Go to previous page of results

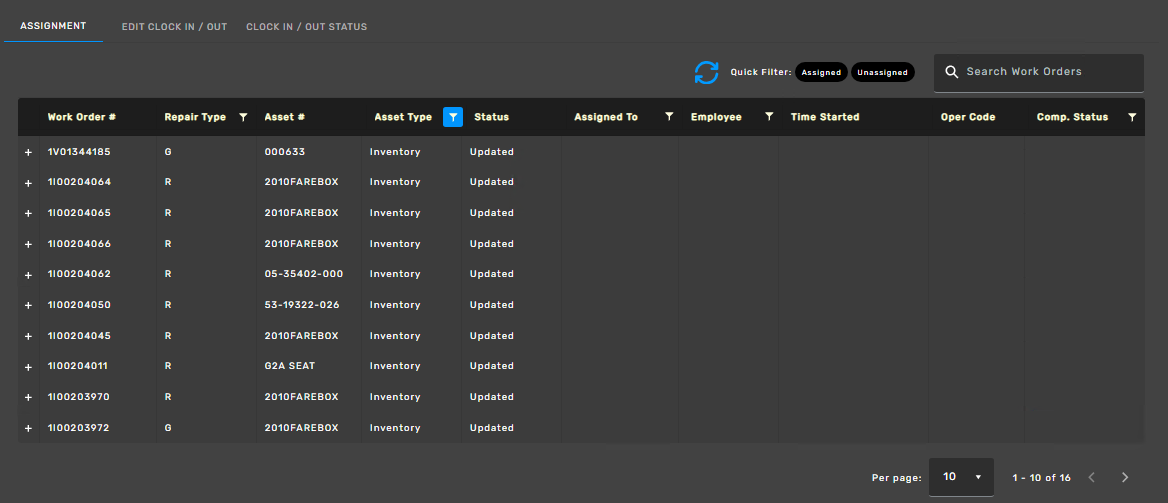point(1092,477)
